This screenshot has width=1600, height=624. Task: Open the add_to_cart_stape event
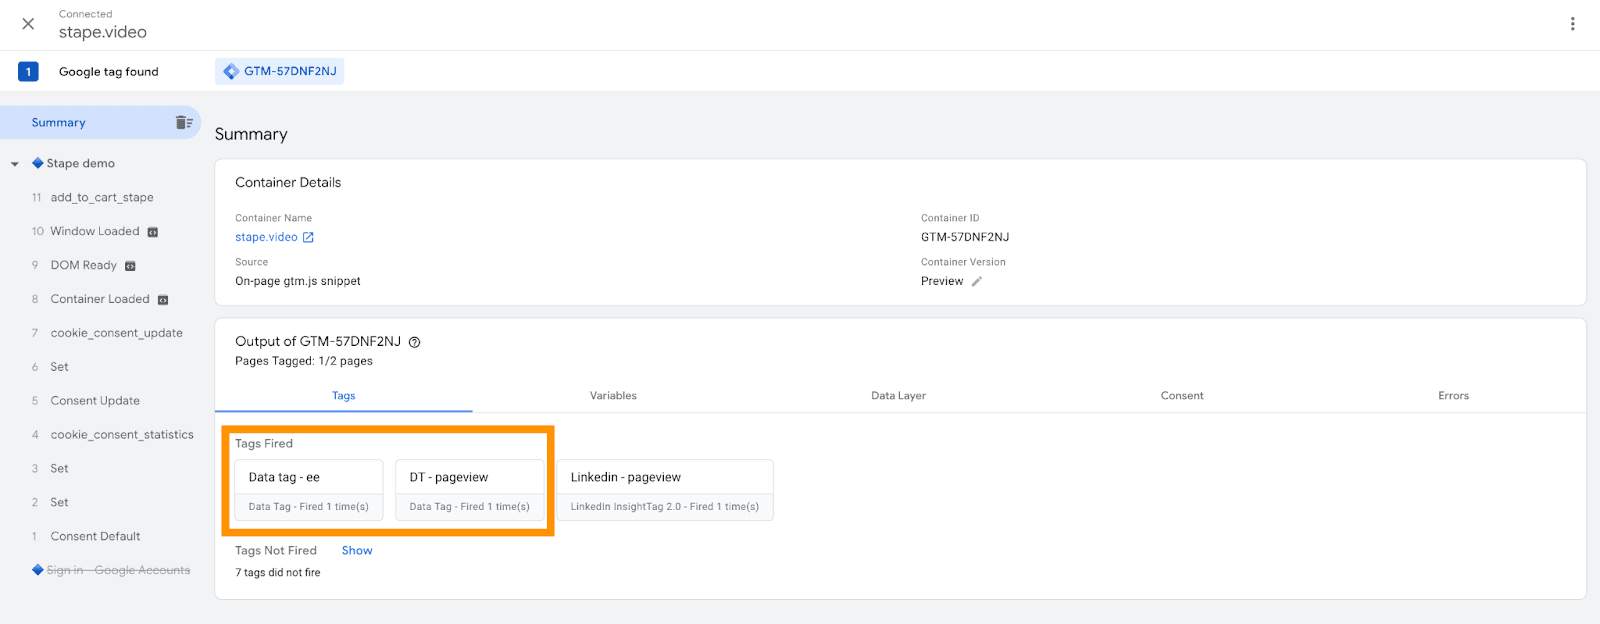102,198
